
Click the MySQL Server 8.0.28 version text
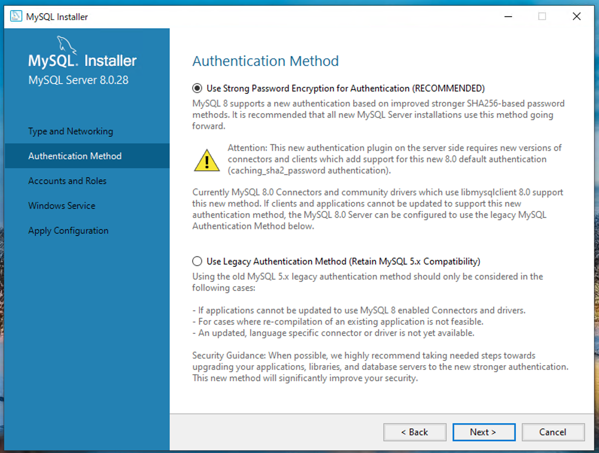pos(78,80)
